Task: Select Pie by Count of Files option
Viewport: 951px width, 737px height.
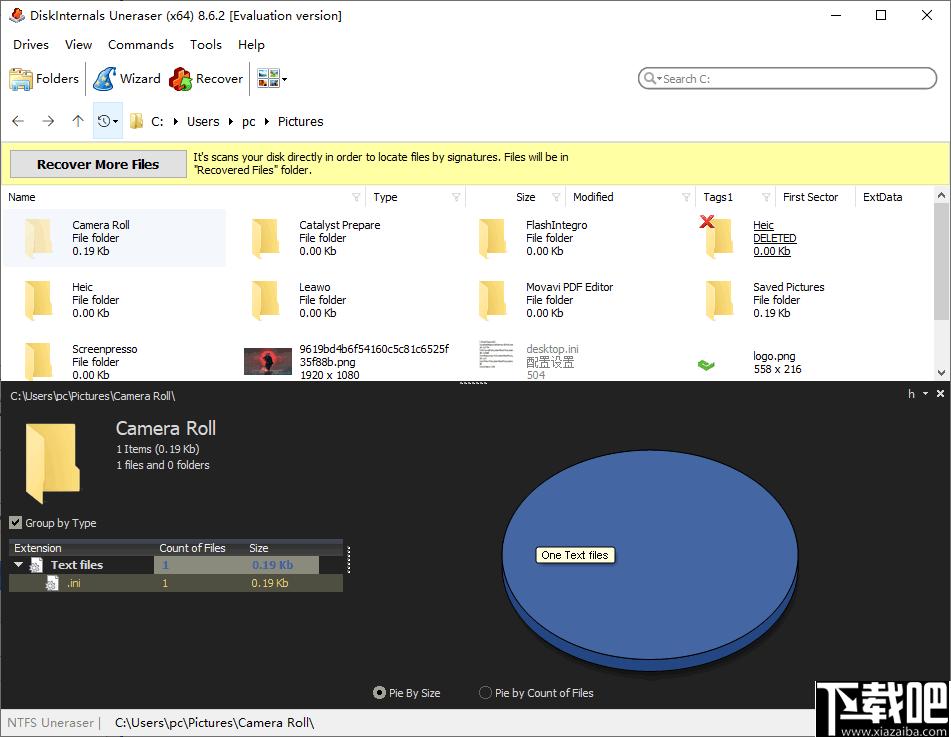Action: point(485,693)
